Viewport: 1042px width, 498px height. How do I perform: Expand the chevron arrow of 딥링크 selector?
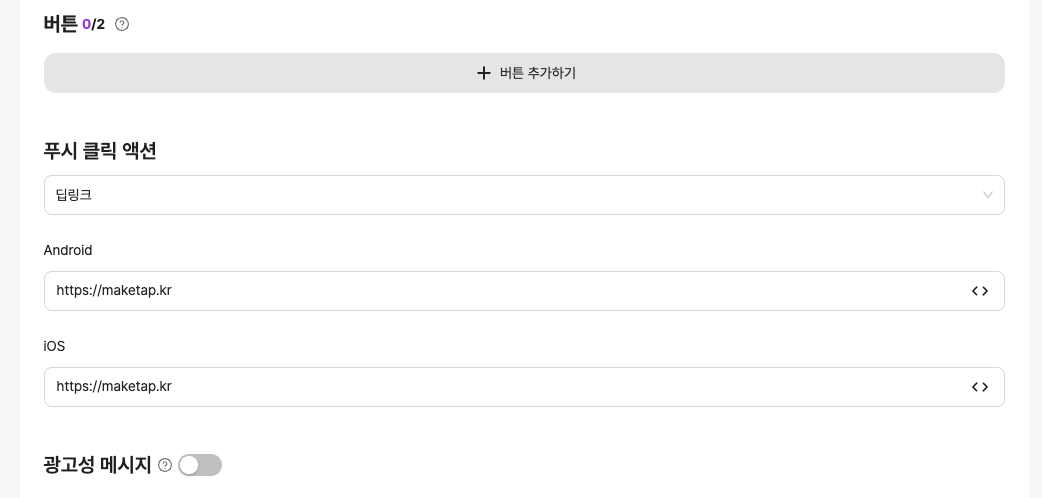987,195
